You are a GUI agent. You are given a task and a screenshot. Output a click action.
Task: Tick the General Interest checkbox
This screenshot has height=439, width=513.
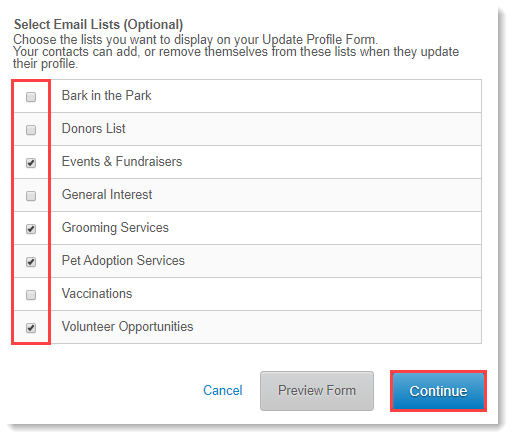pos(31,196)
